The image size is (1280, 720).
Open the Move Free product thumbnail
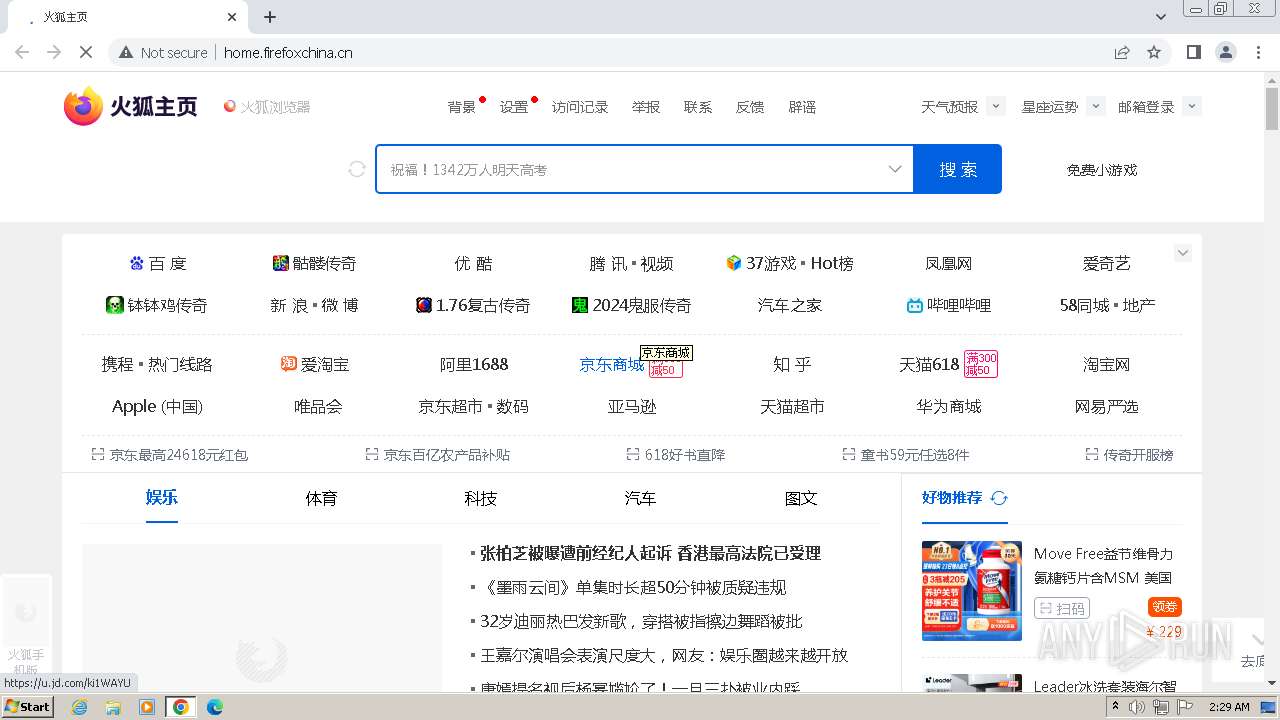pos(972,591)
